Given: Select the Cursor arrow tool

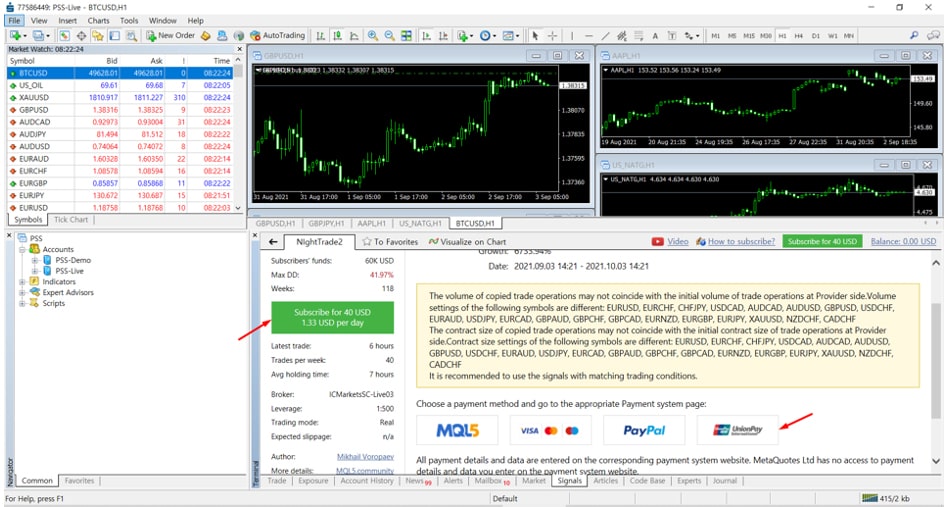Looking at the screenshot, I should [x=535, y=36].
